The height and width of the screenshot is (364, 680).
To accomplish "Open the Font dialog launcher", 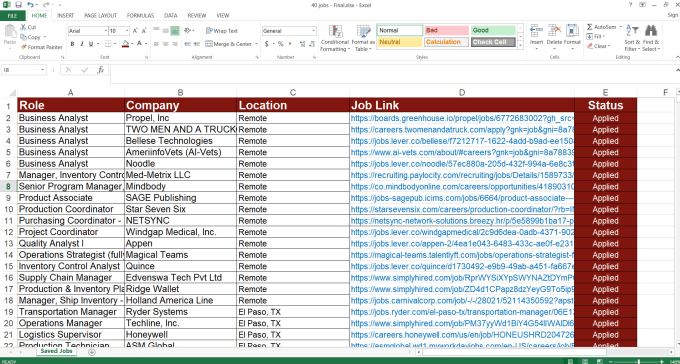I will (147, 57).
